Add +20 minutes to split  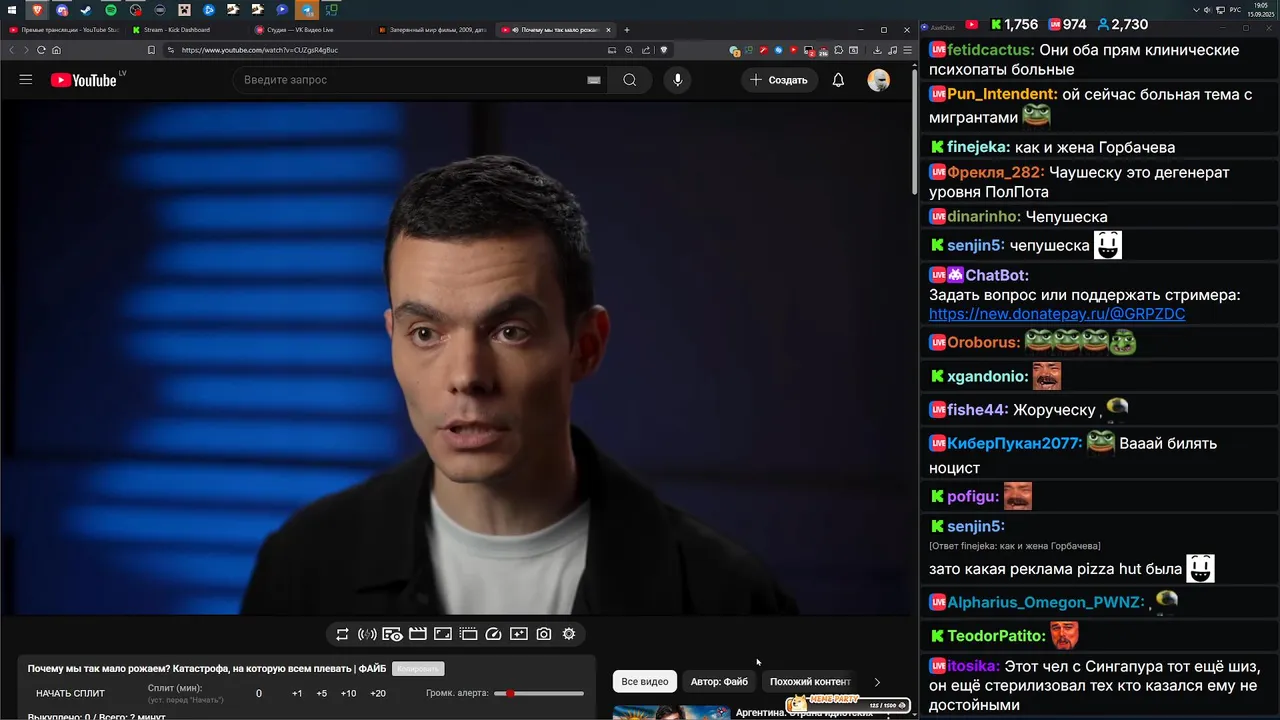(x=378, y=693)
